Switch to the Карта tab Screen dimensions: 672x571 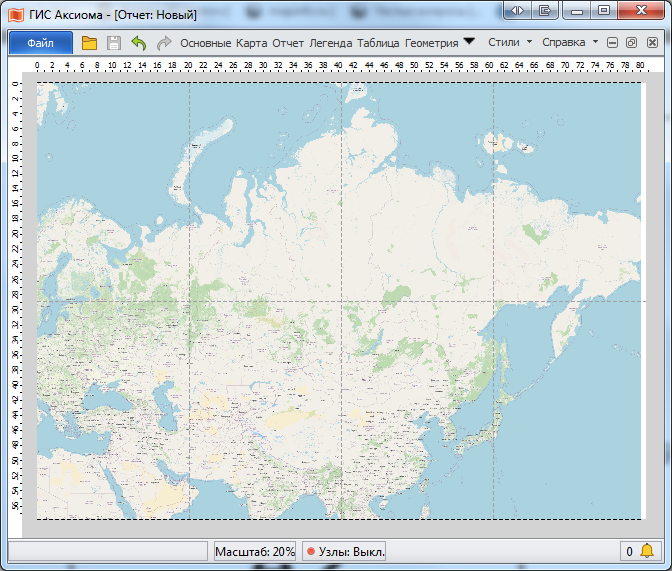click(x=251, y=43)
